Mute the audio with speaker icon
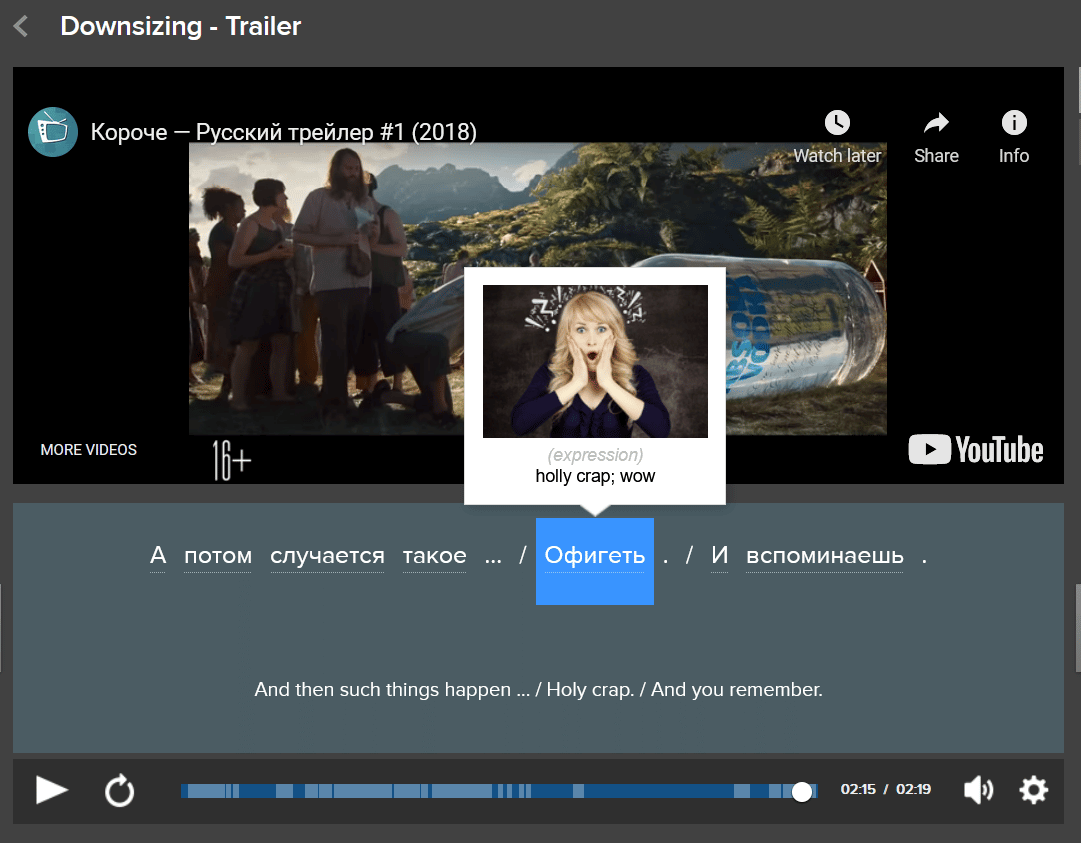This screenshot has width=1081, height=843. pos(978,791)
